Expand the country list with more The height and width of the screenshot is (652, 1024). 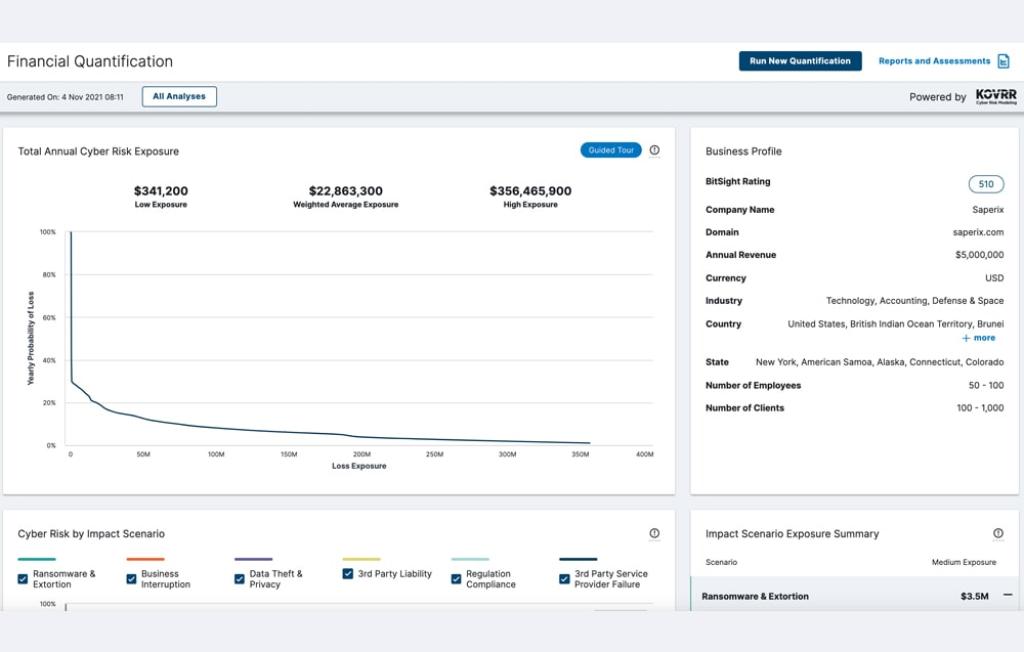[984, 338]
